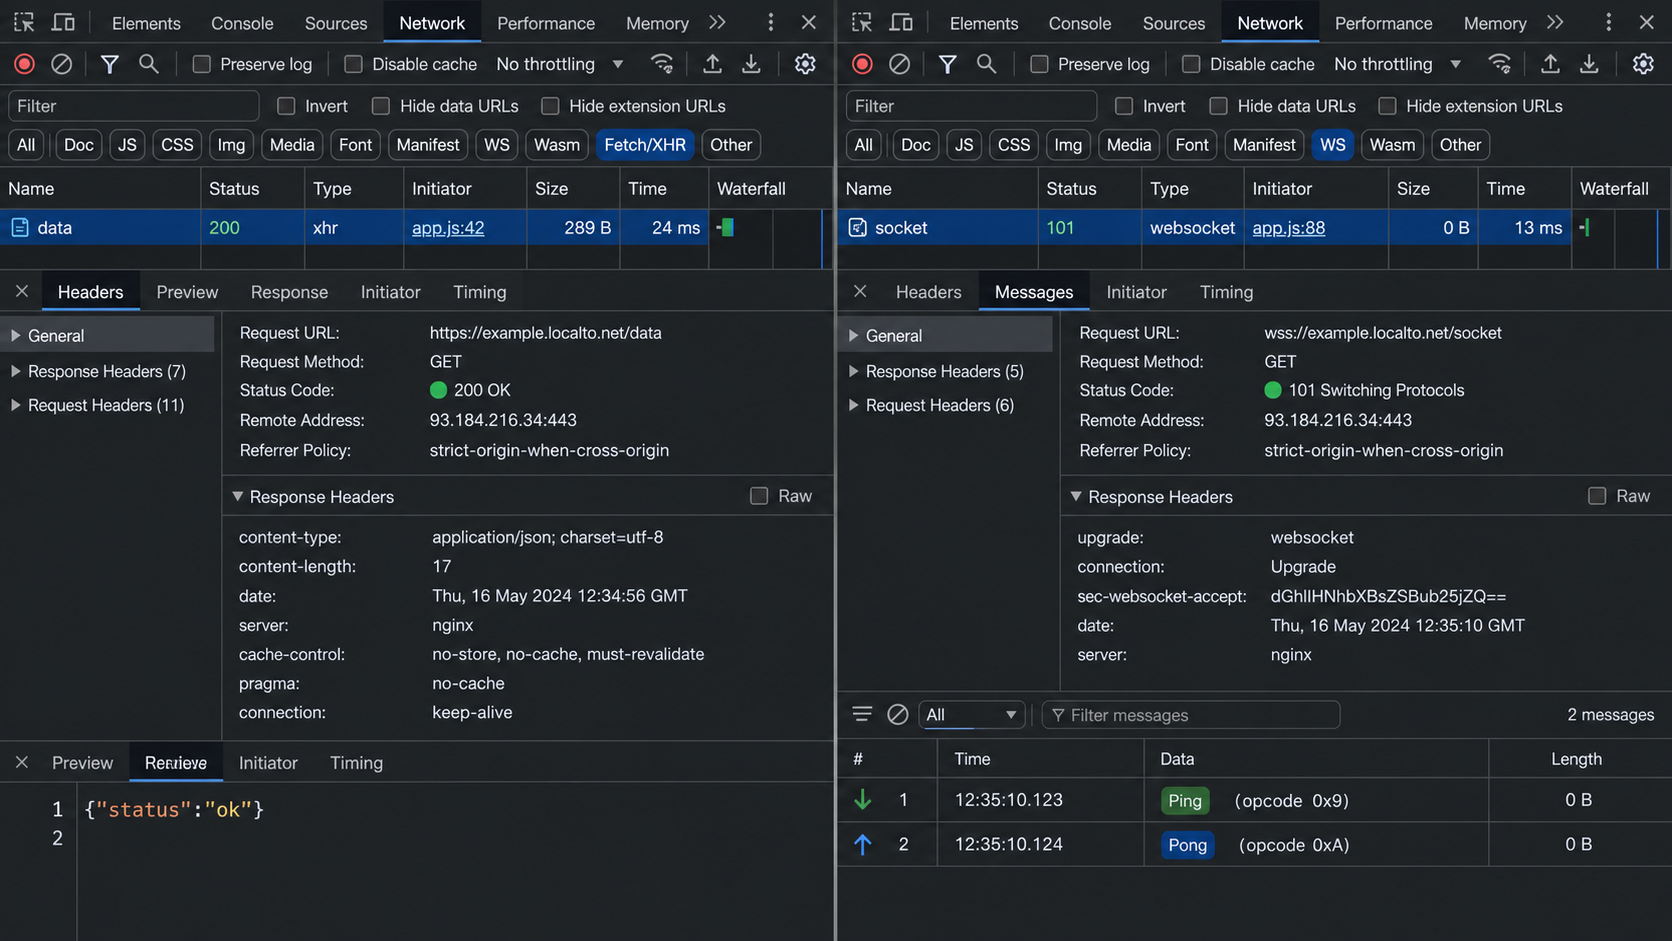Open No throttling dropdown in left panel
1672x941 pixels.
(560, 64)
